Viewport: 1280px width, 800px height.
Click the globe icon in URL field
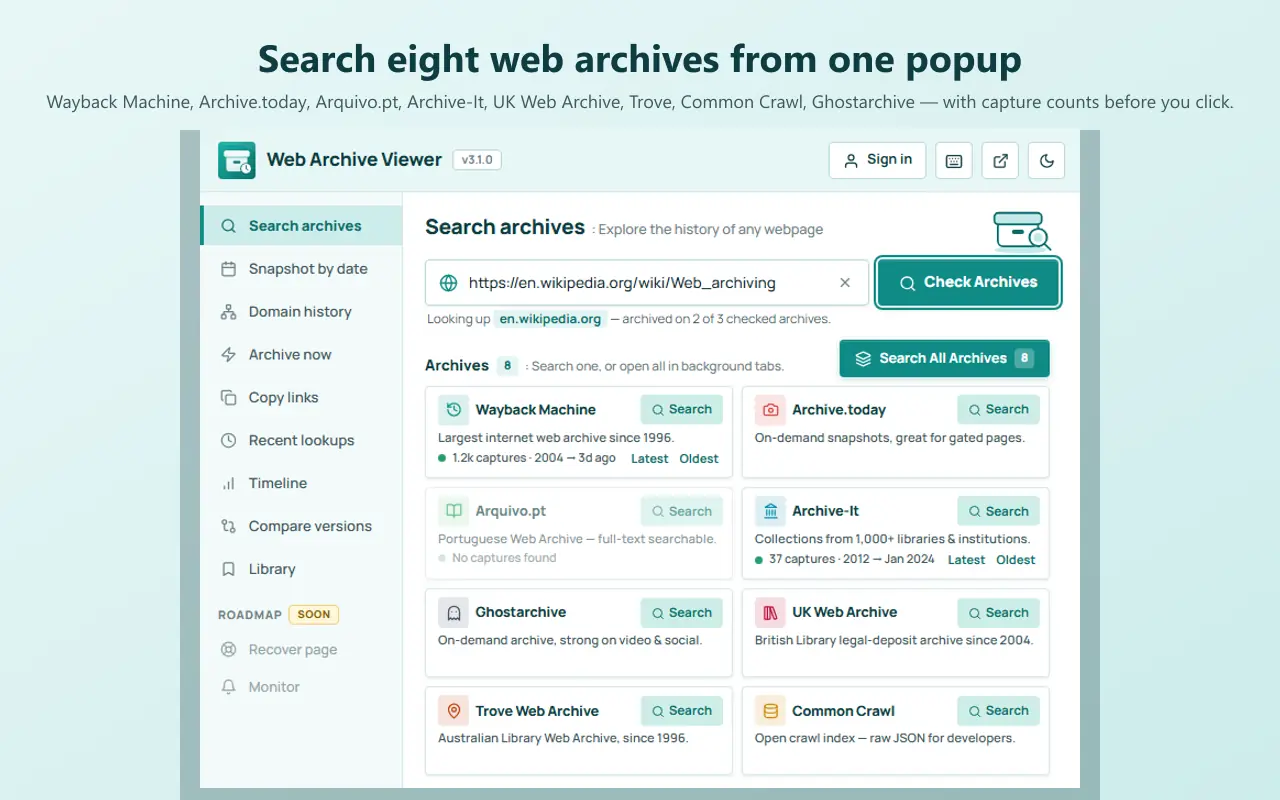(449, 283)
